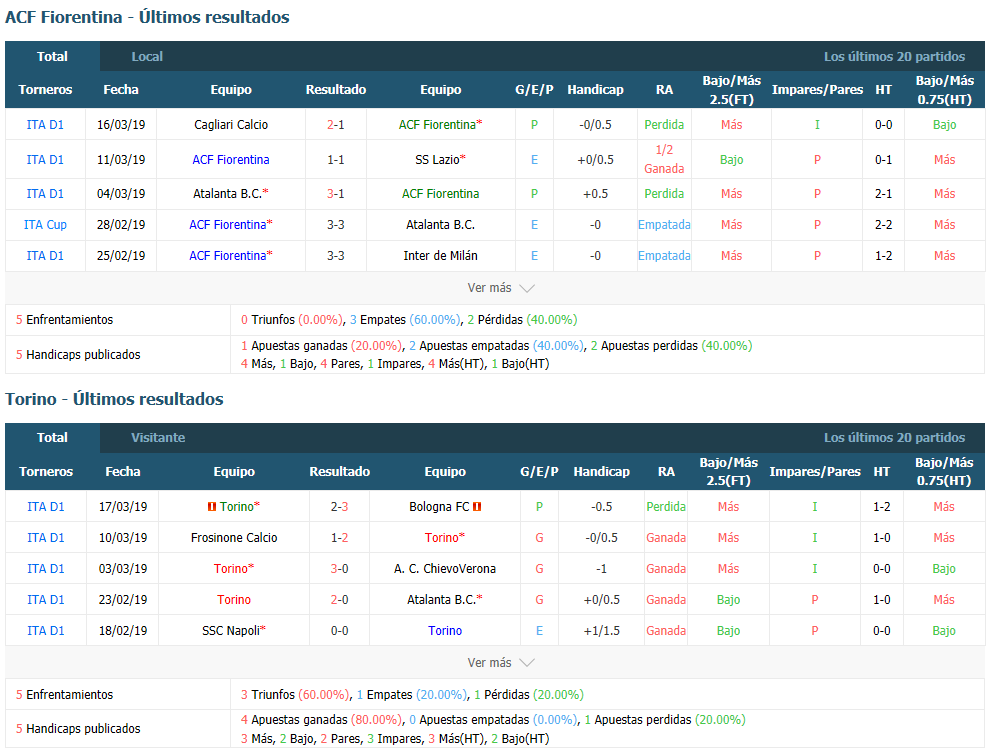
Task: Select Total tab in Fiorentina results
Action: pos(52,56)
